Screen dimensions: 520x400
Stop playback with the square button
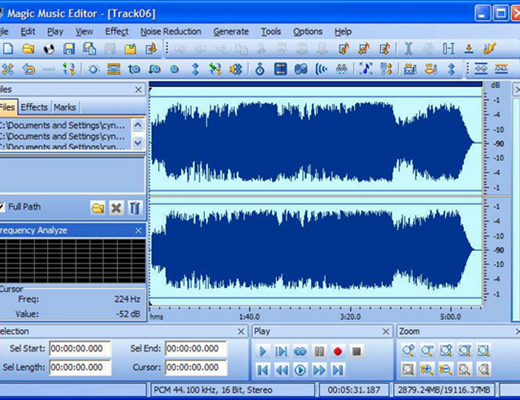point(356,351)
